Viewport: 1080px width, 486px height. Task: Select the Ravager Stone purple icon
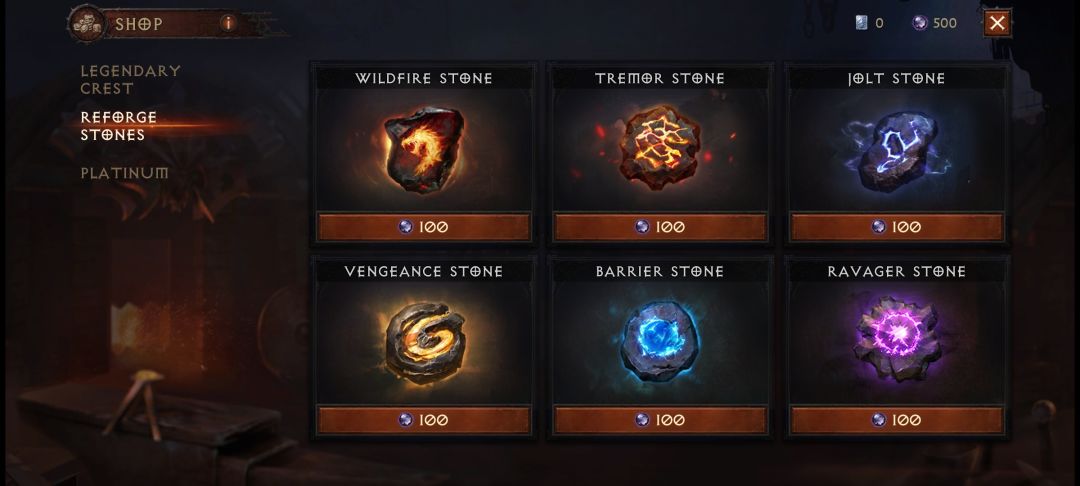pos(896,338)
